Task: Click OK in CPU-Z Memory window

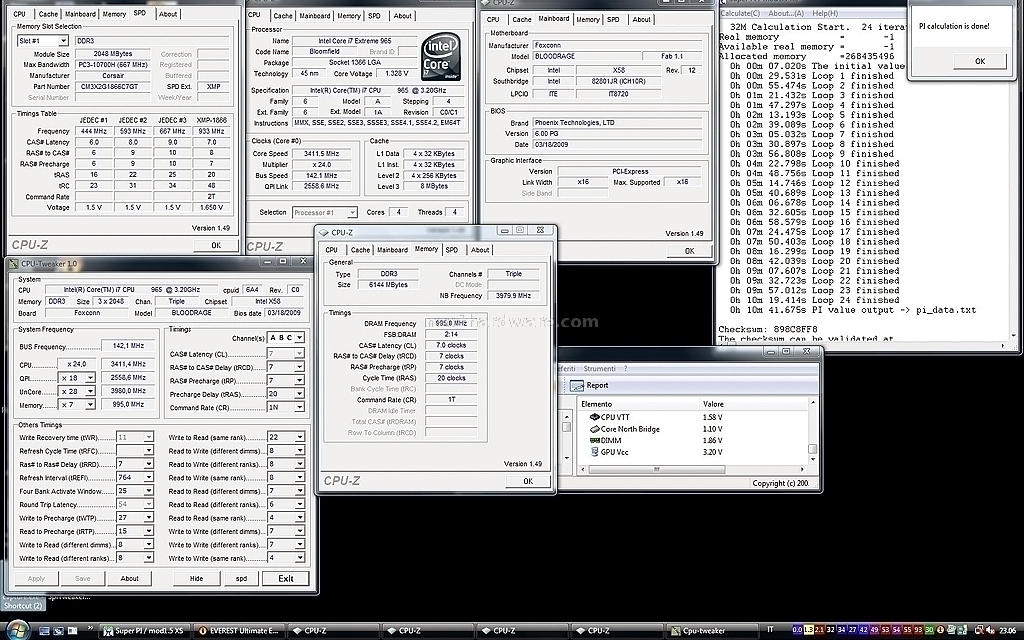Action: point(528,481)
